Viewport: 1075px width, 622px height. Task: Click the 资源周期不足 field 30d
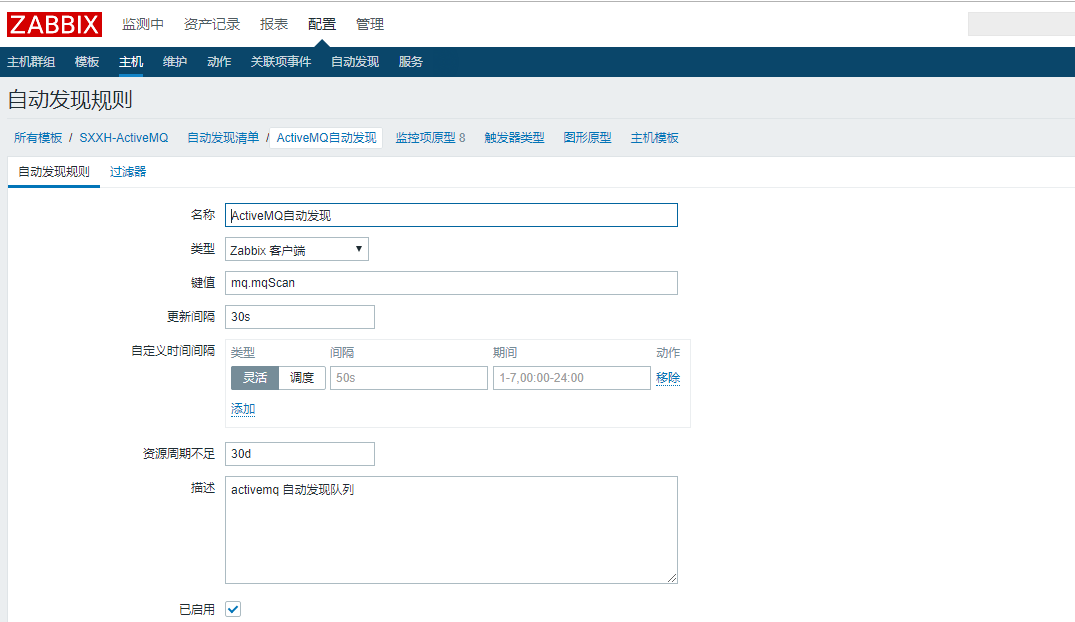(x=300, y=454)
